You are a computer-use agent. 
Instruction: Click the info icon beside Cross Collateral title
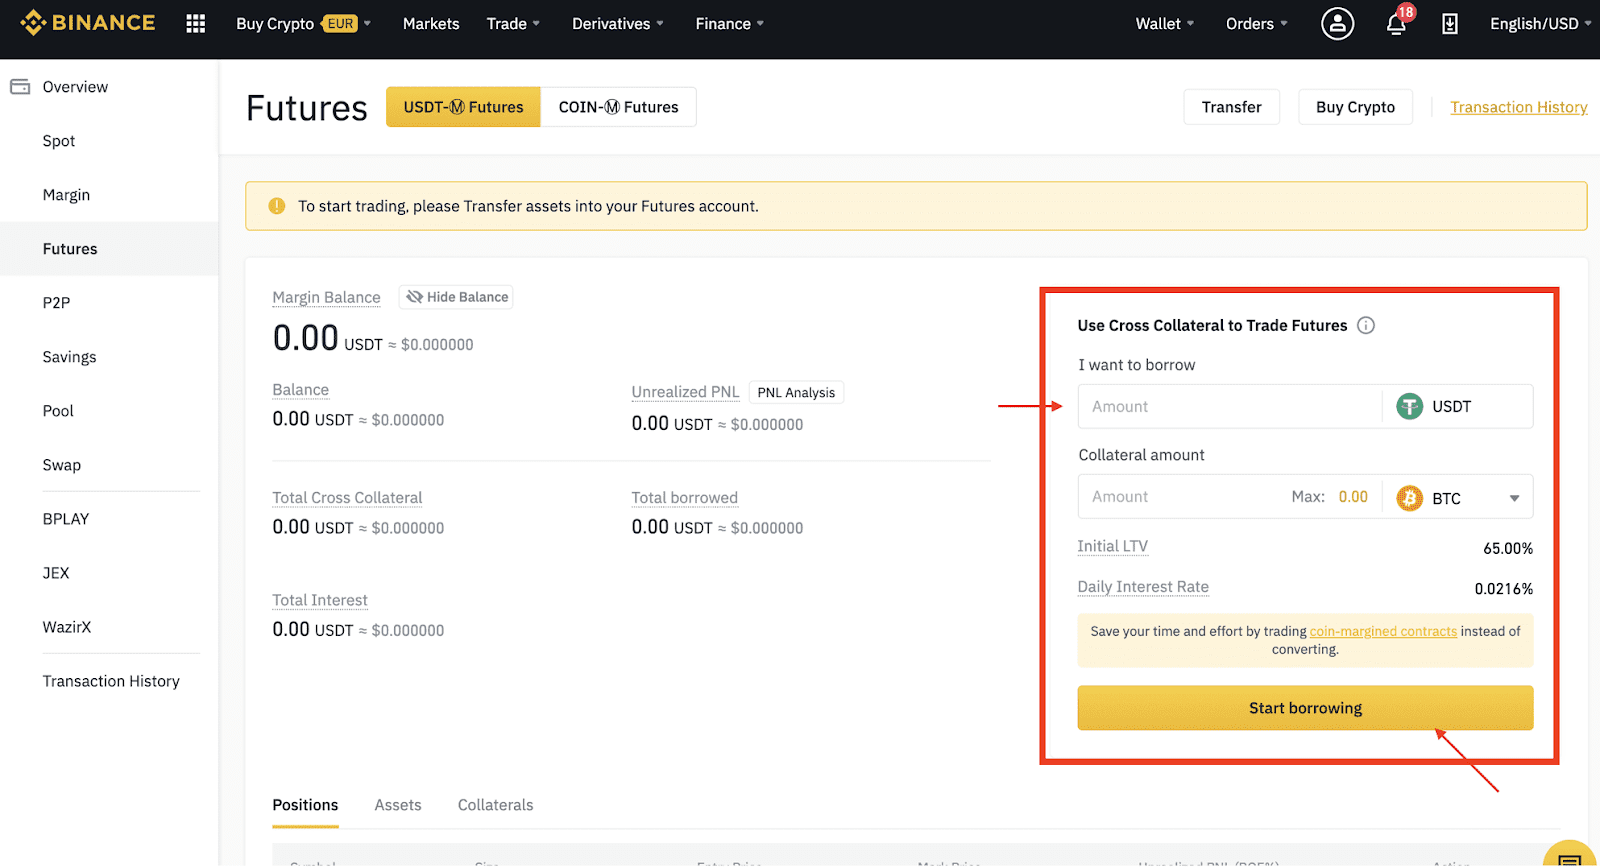(1366, 325)
